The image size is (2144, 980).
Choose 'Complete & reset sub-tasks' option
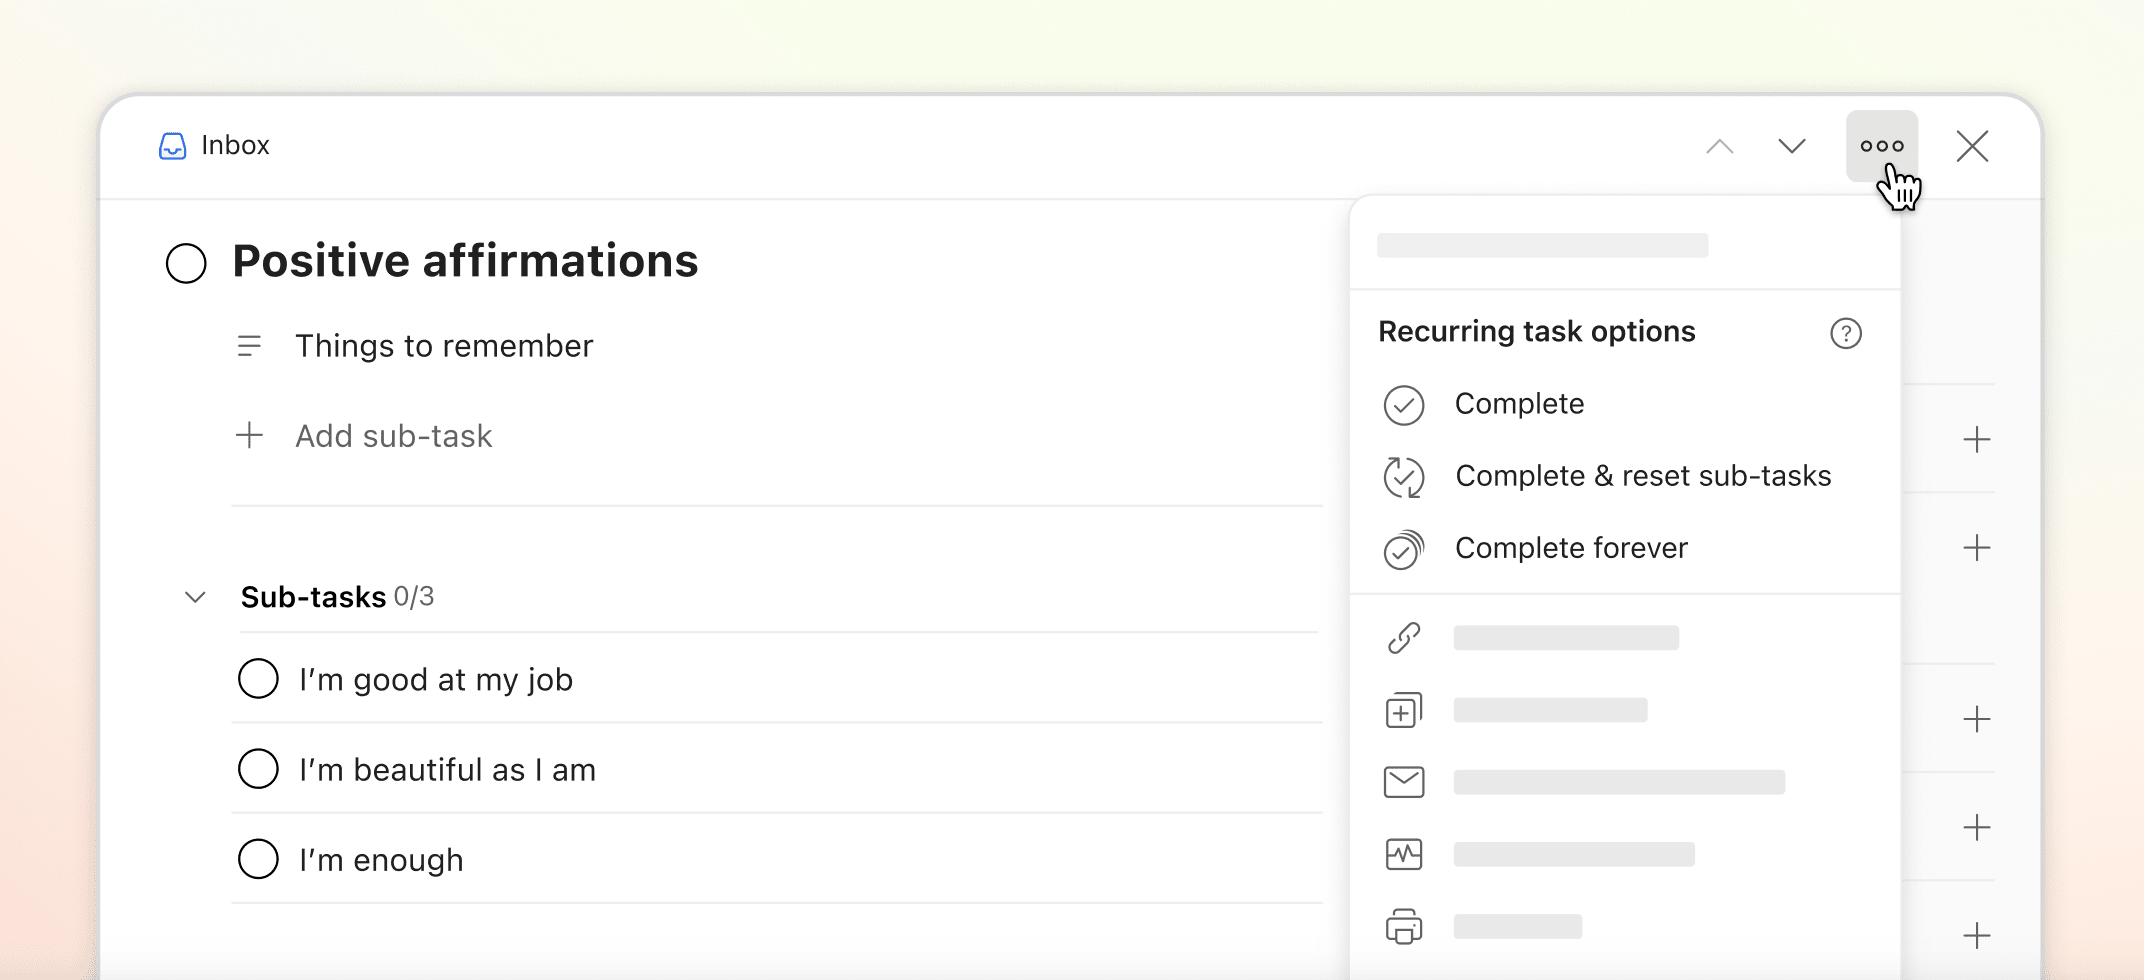1643,476
